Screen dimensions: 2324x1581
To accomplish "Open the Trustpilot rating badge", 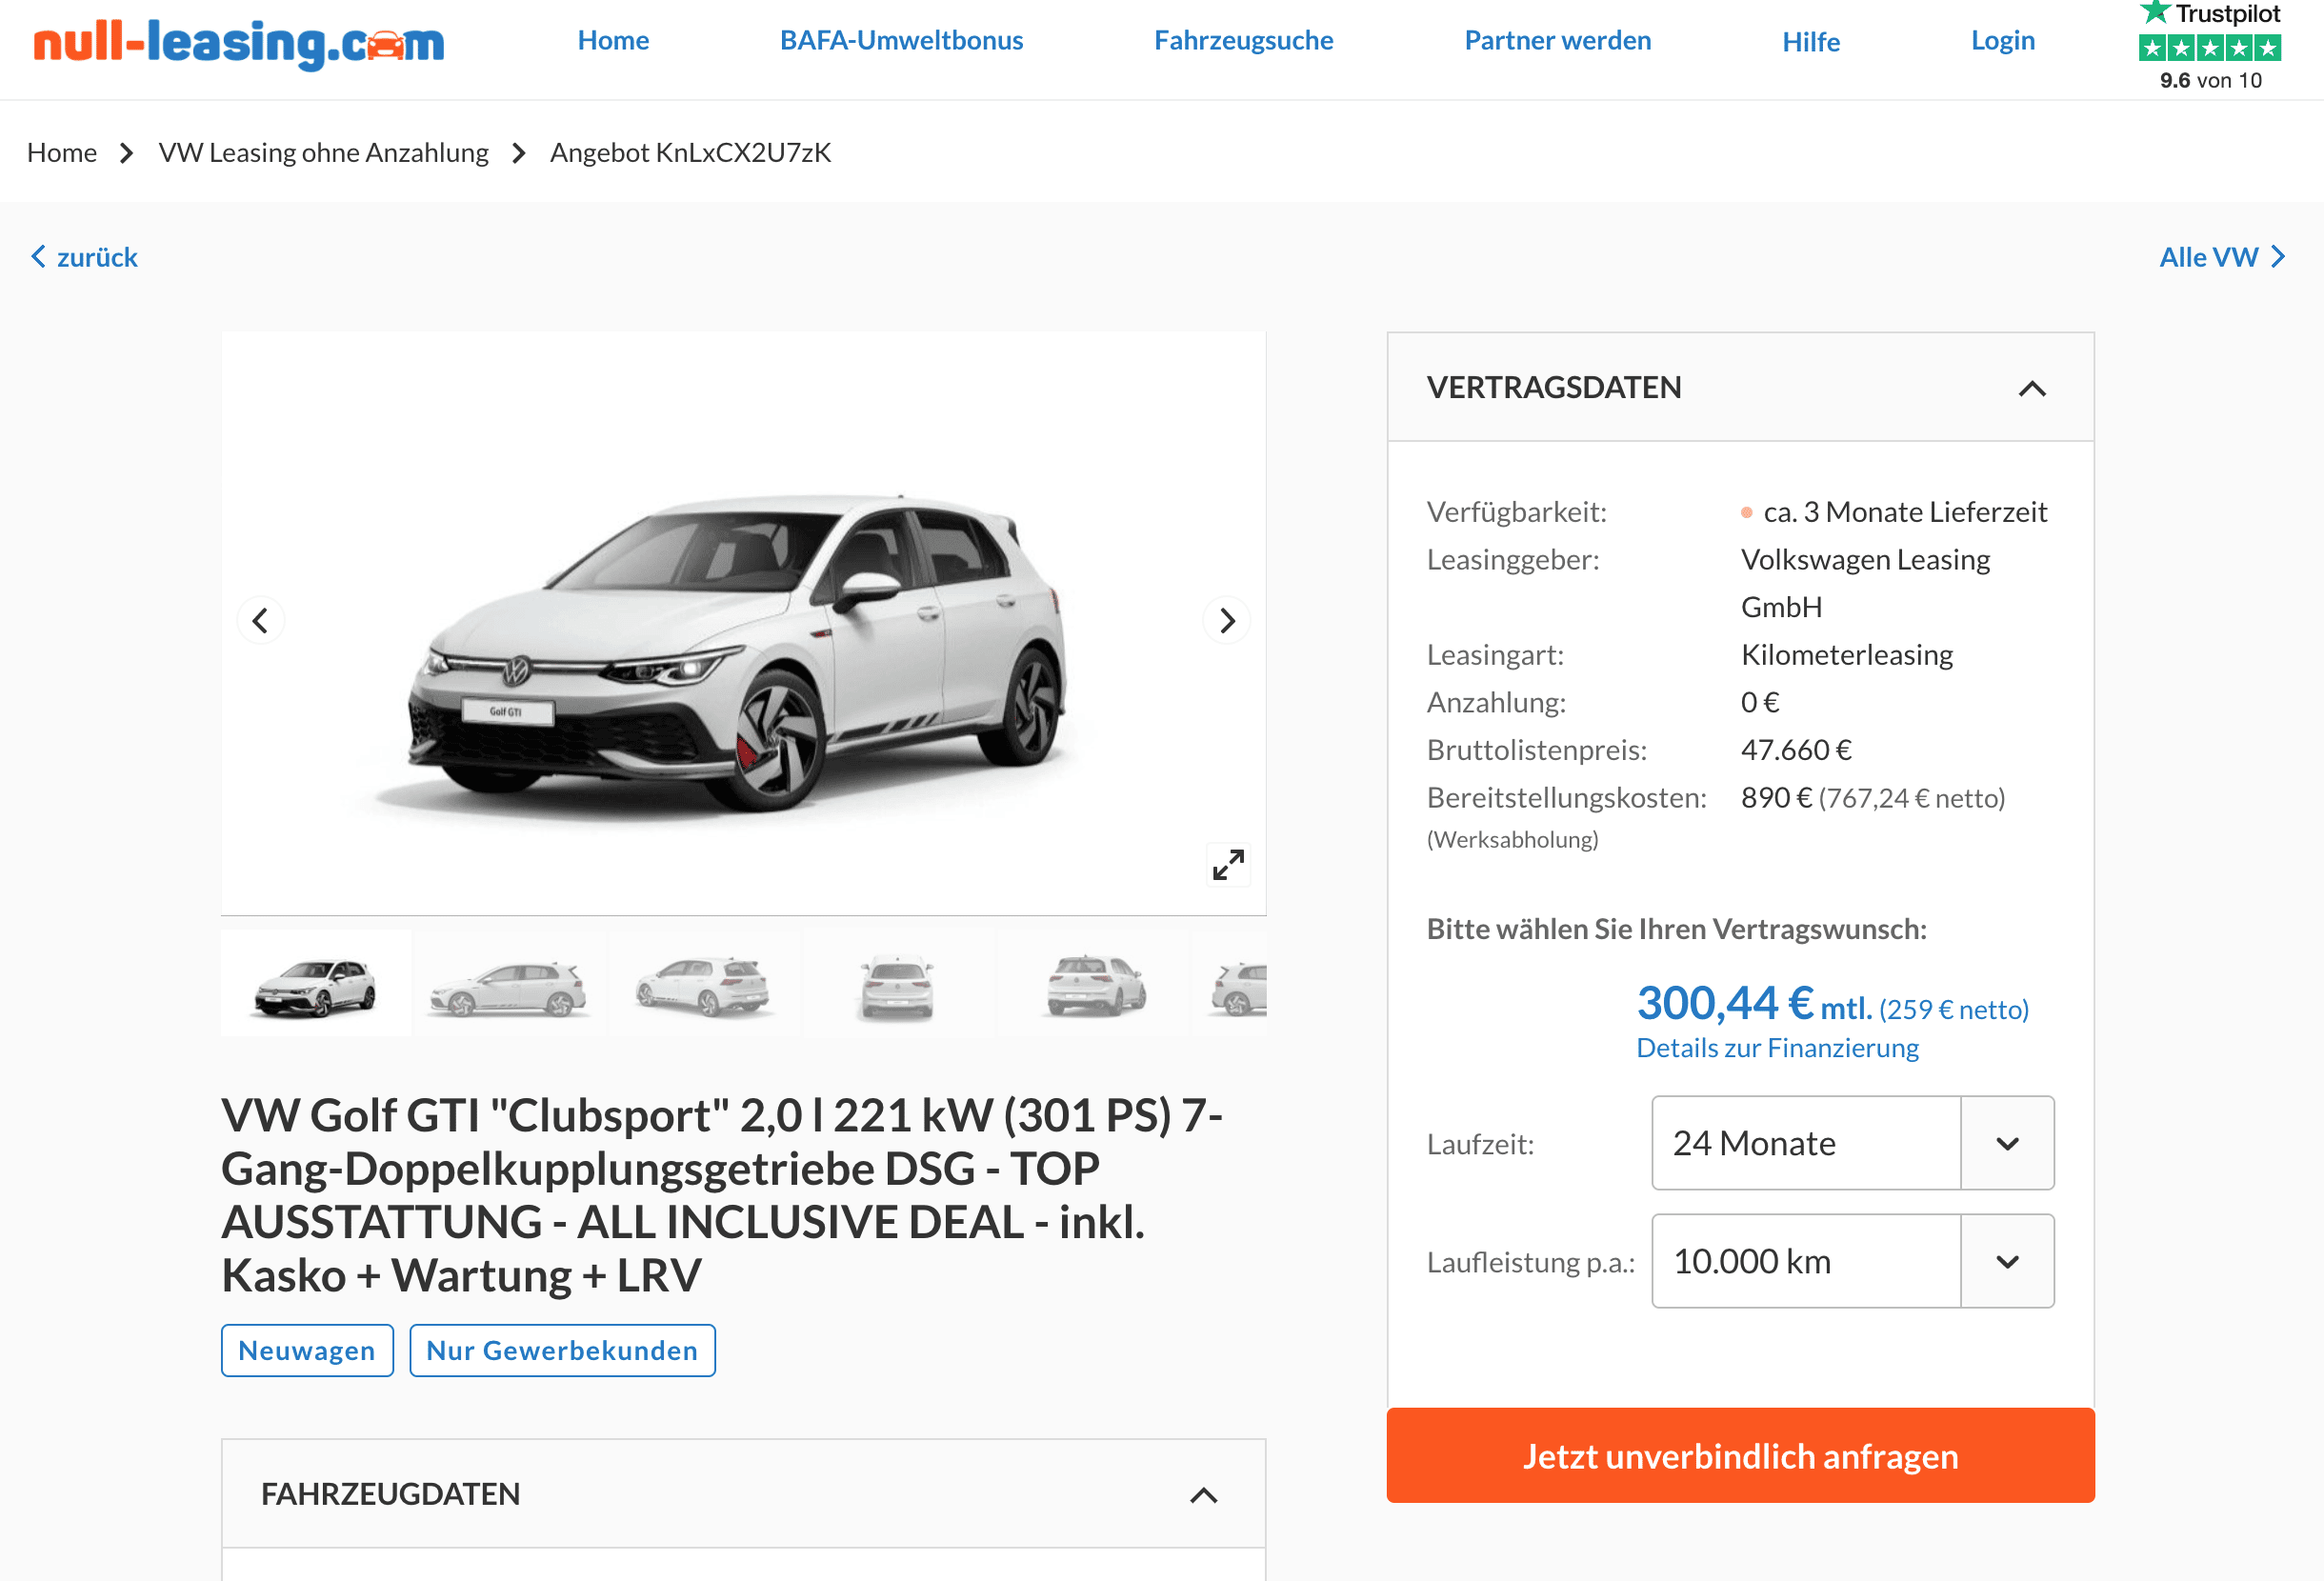I will pos(2210,46).
